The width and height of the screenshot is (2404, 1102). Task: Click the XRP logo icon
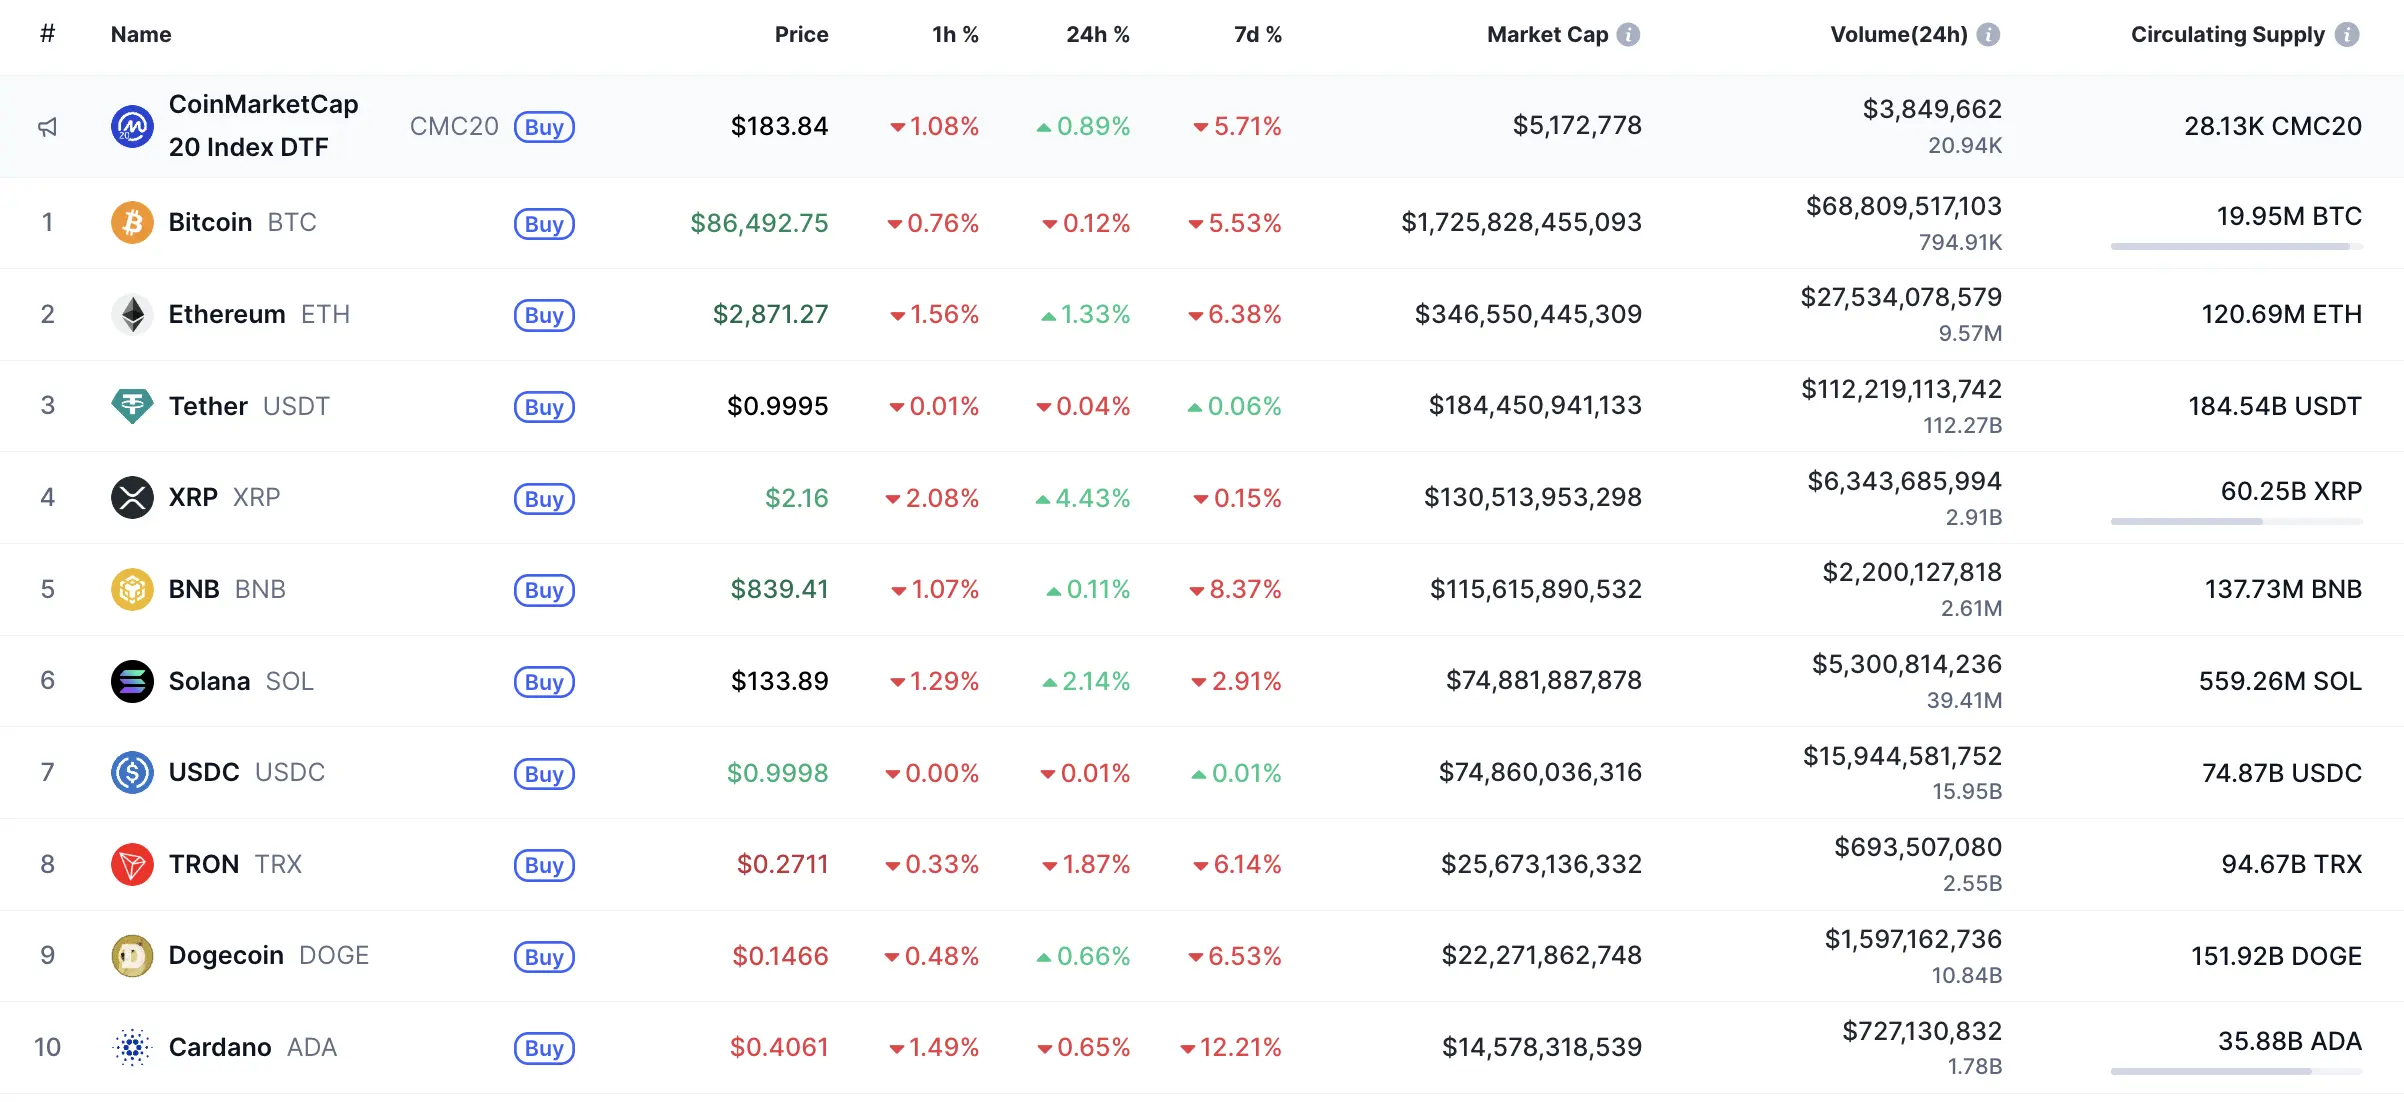tap(132, 497)
